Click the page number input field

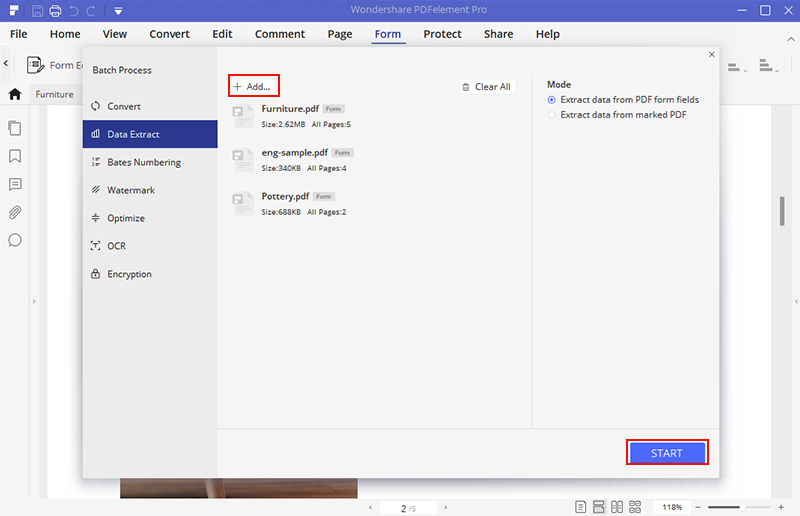pos(408,508)
